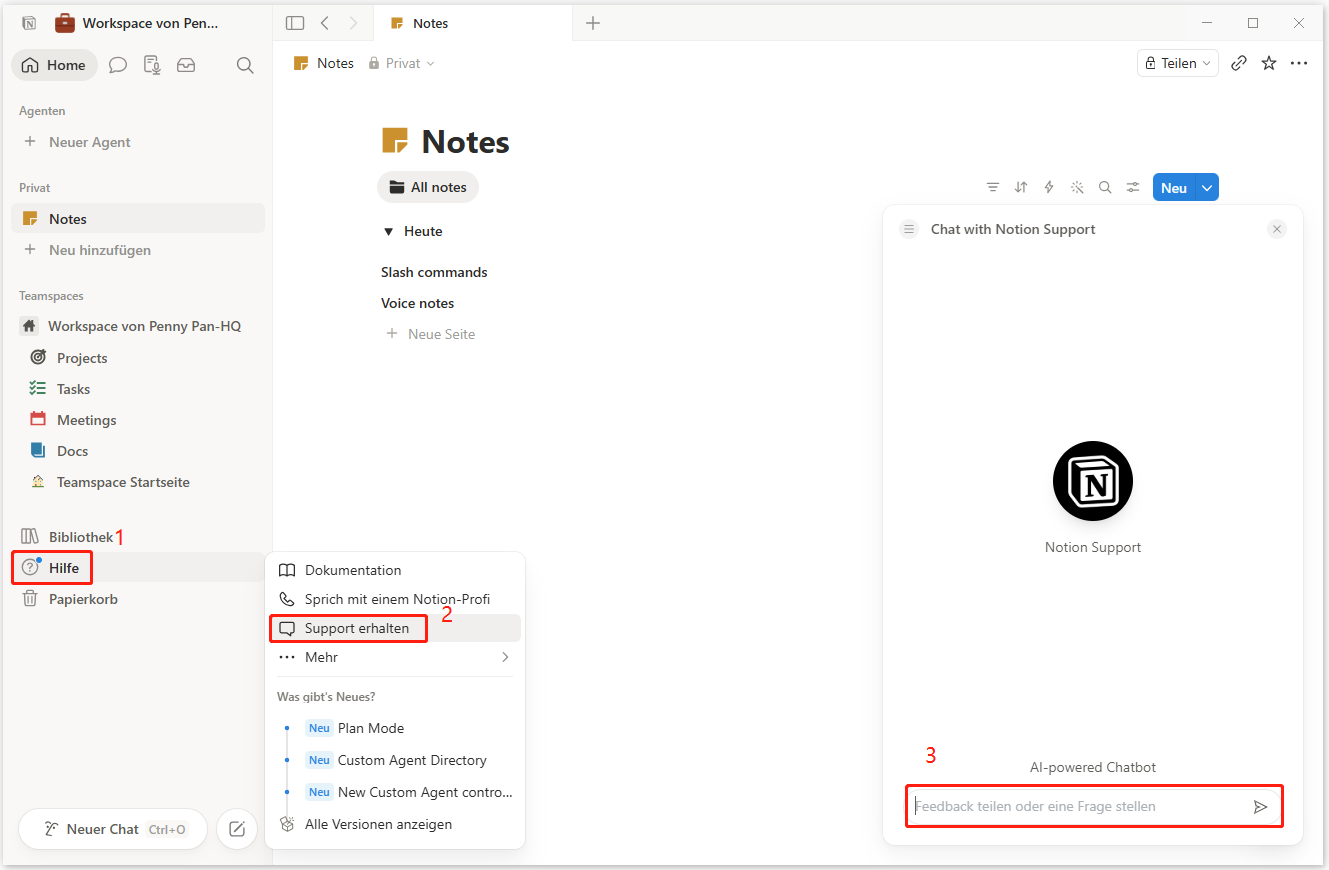Choose 'Support erhalten' in the help menu
This screenshot has height=870, width=1329.
pyautogui.click(x=395, y=628)
